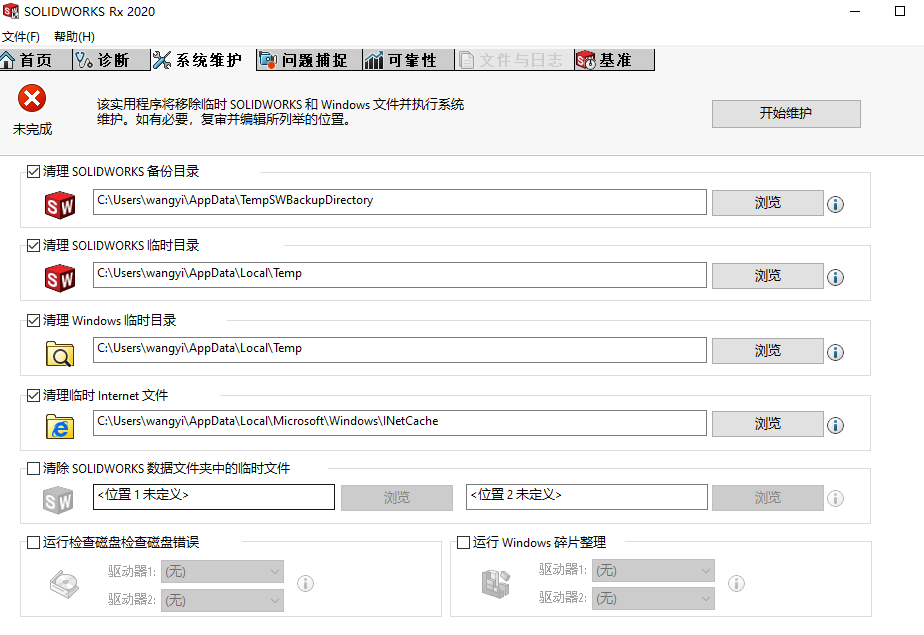The width and height of the screenshot is (924, 635).
Task: Click the Internet Explorer icon for temporary Internet files
Action: [59, 425]
